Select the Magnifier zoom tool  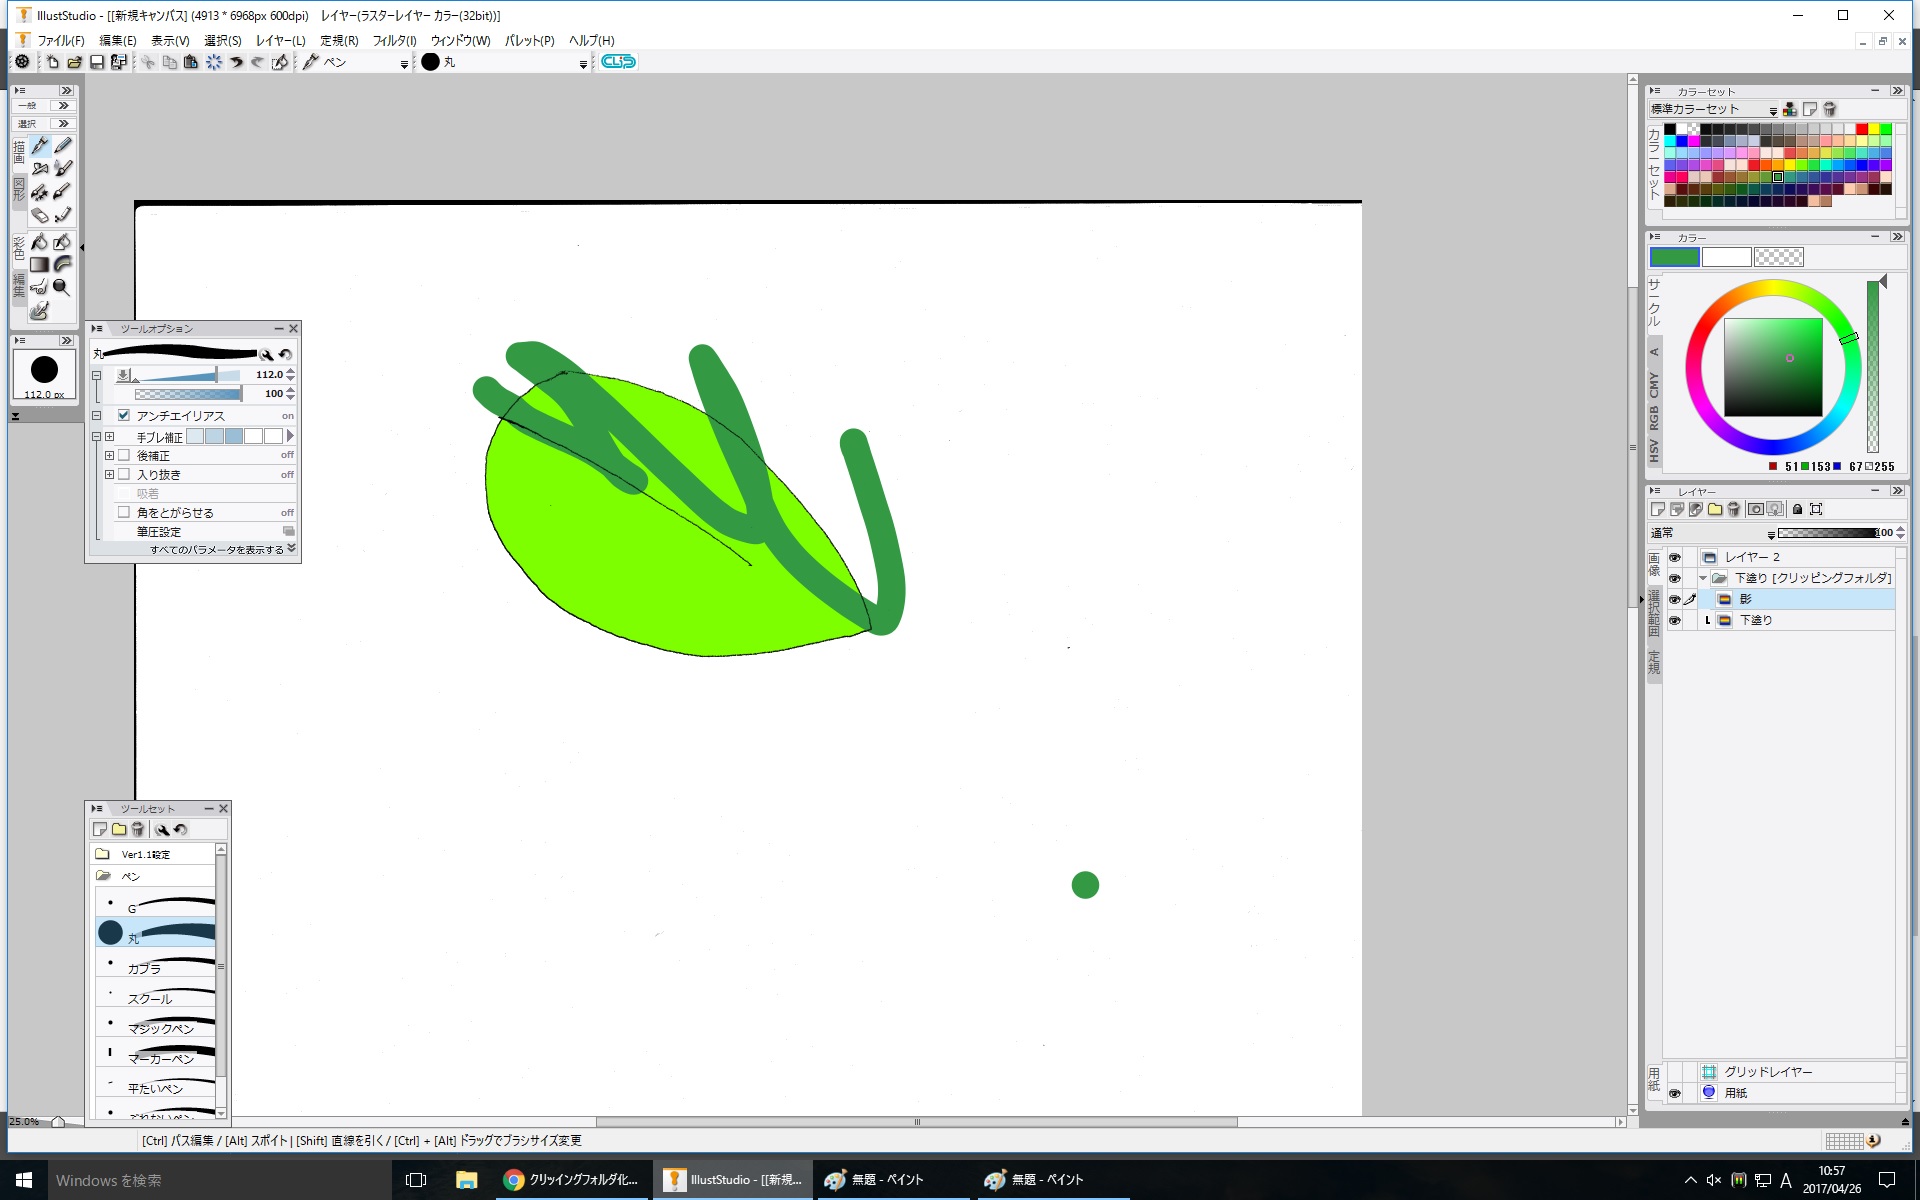pyautogui.click(x=62, y=288)
